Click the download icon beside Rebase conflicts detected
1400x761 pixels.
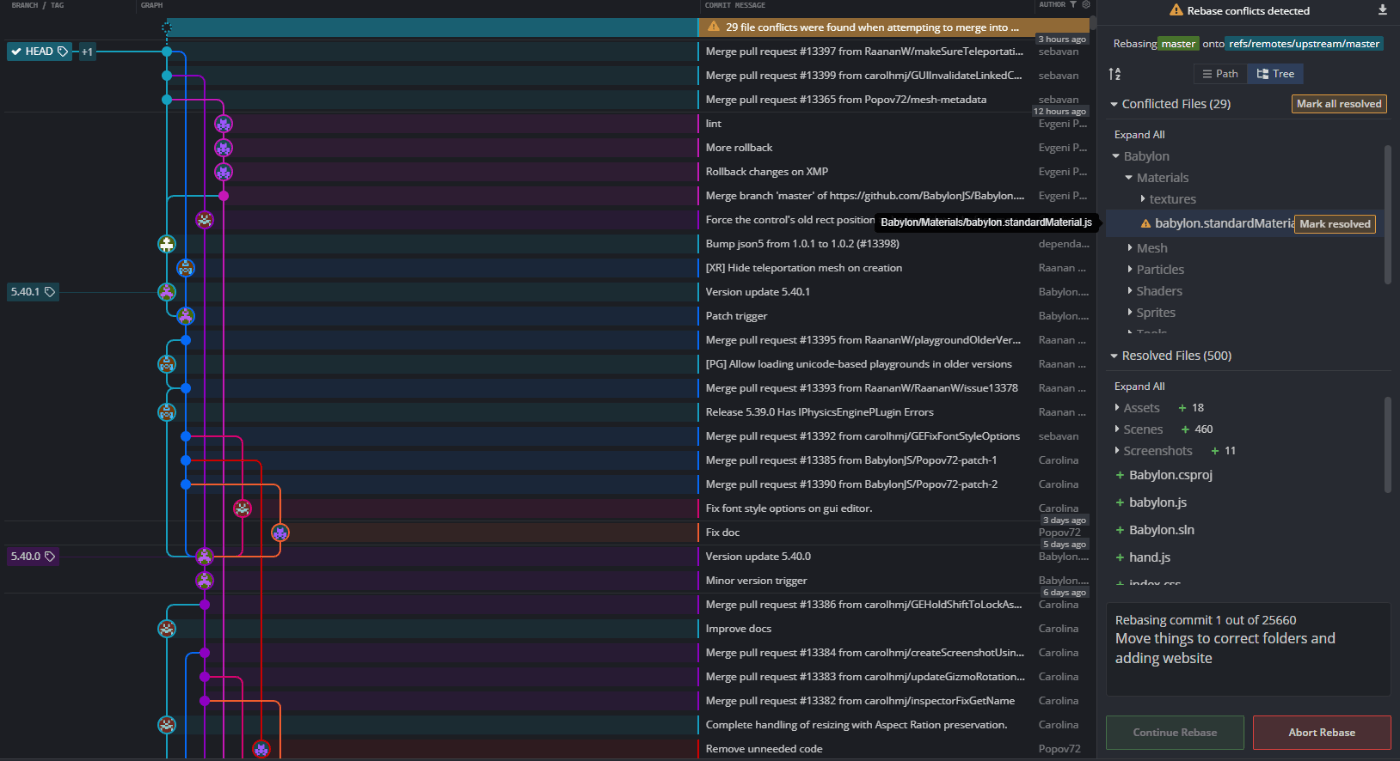[1383, 10]
